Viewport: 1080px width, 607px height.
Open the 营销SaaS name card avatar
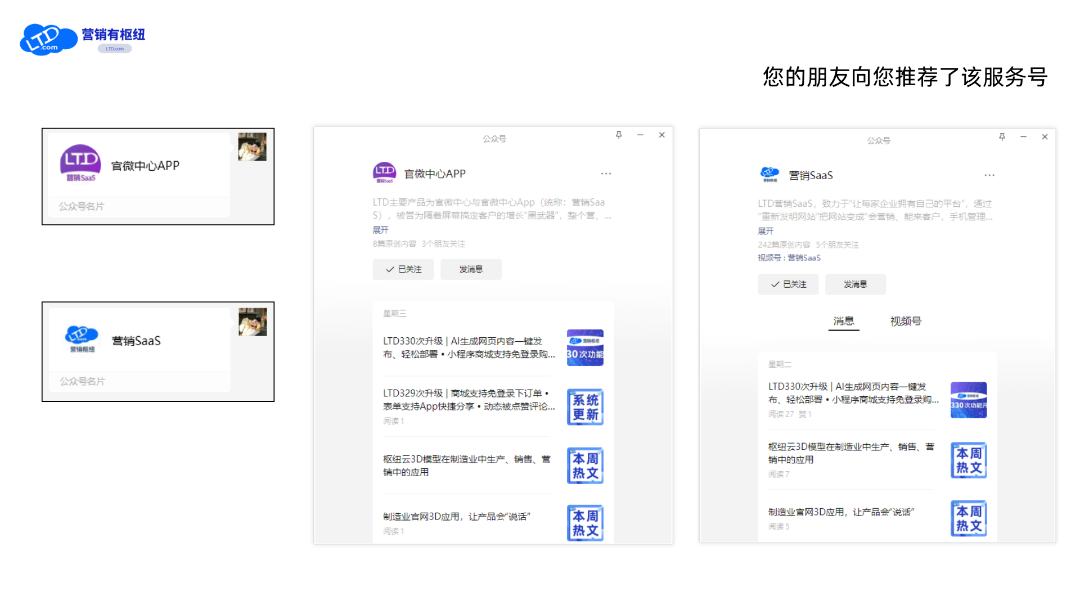point(81,339)
